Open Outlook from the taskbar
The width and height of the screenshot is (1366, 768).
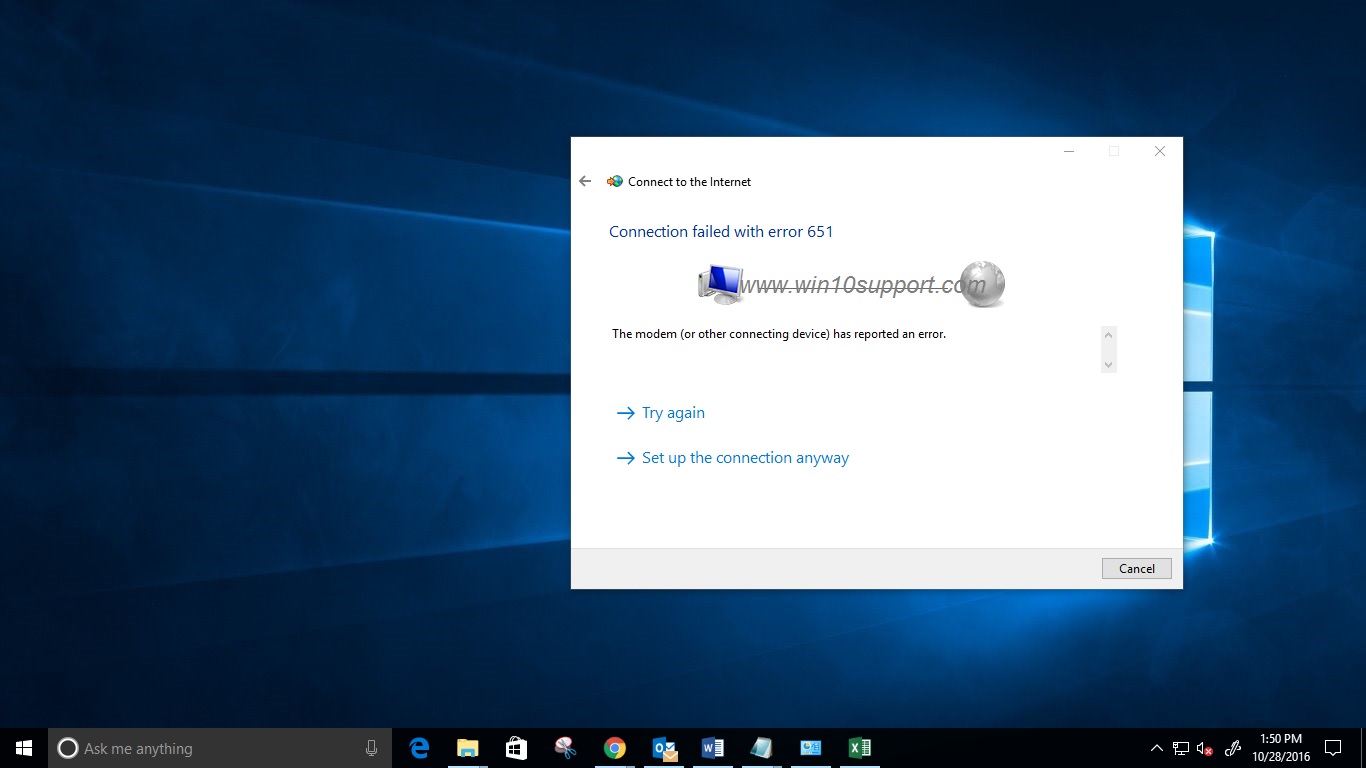coord(663,748)
